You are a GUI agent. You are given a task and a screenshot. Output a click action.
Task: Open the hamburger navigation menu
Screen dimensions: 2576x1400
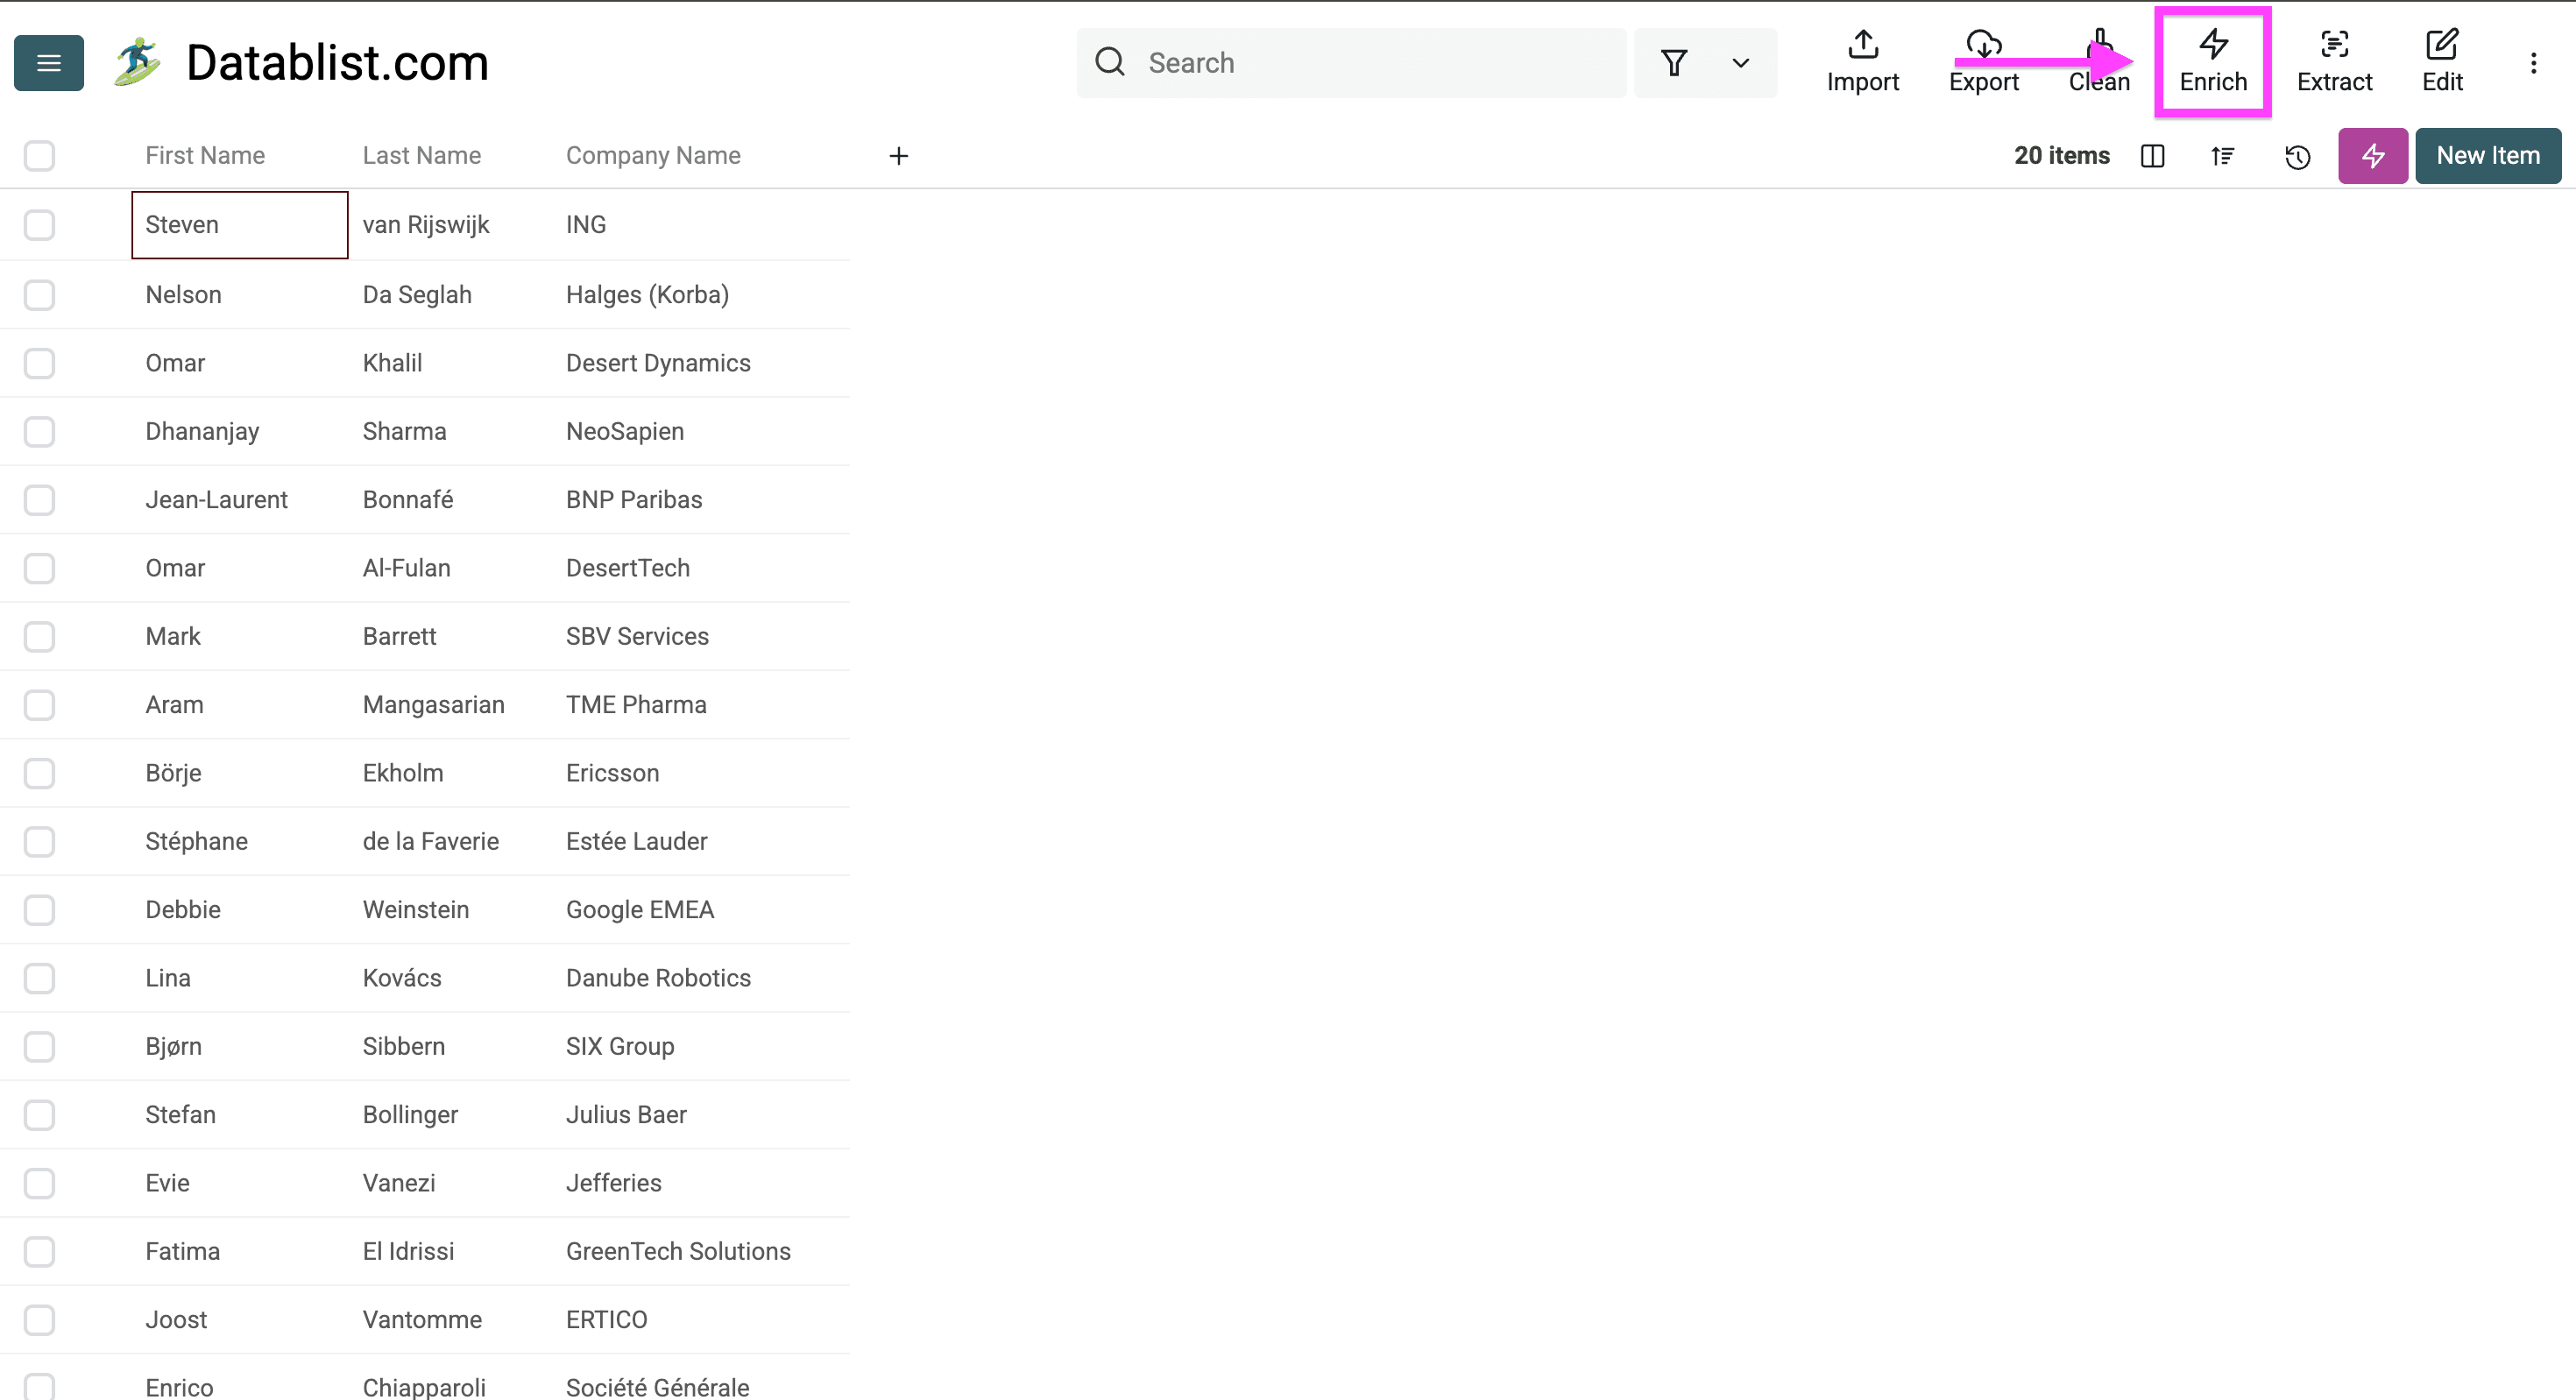[47, 62]
